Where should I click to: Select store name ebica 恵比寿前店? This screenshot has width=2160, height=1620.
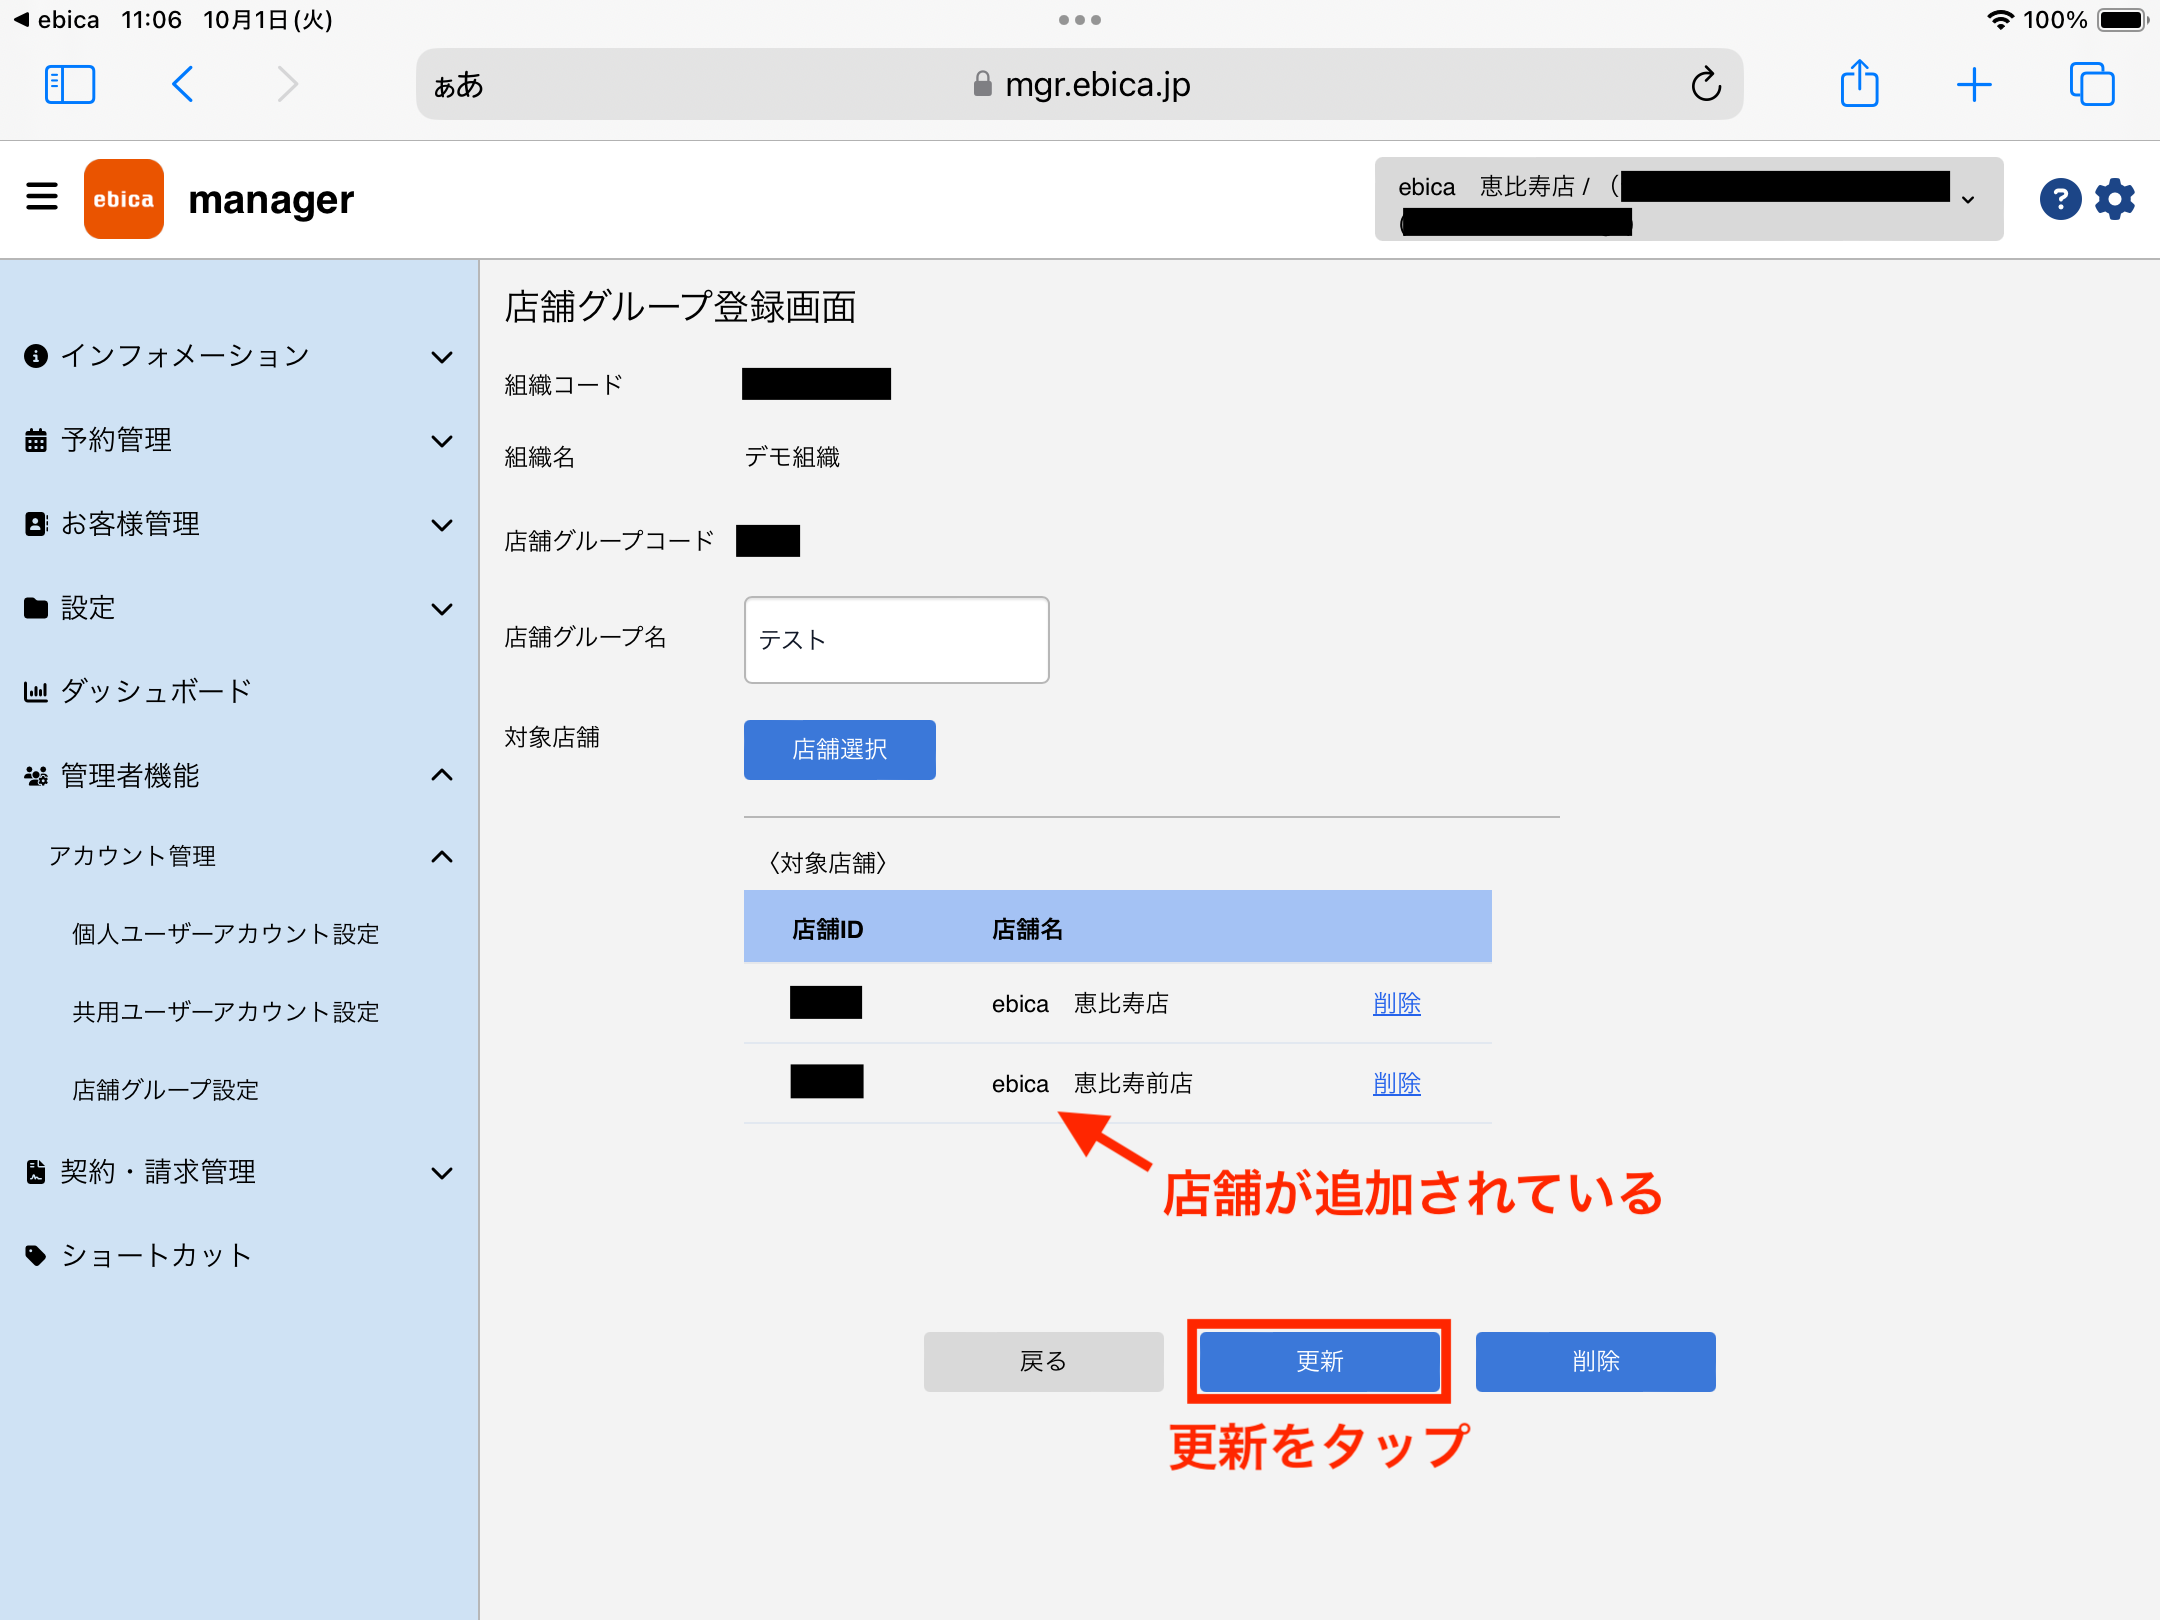click(1092, 1084)
